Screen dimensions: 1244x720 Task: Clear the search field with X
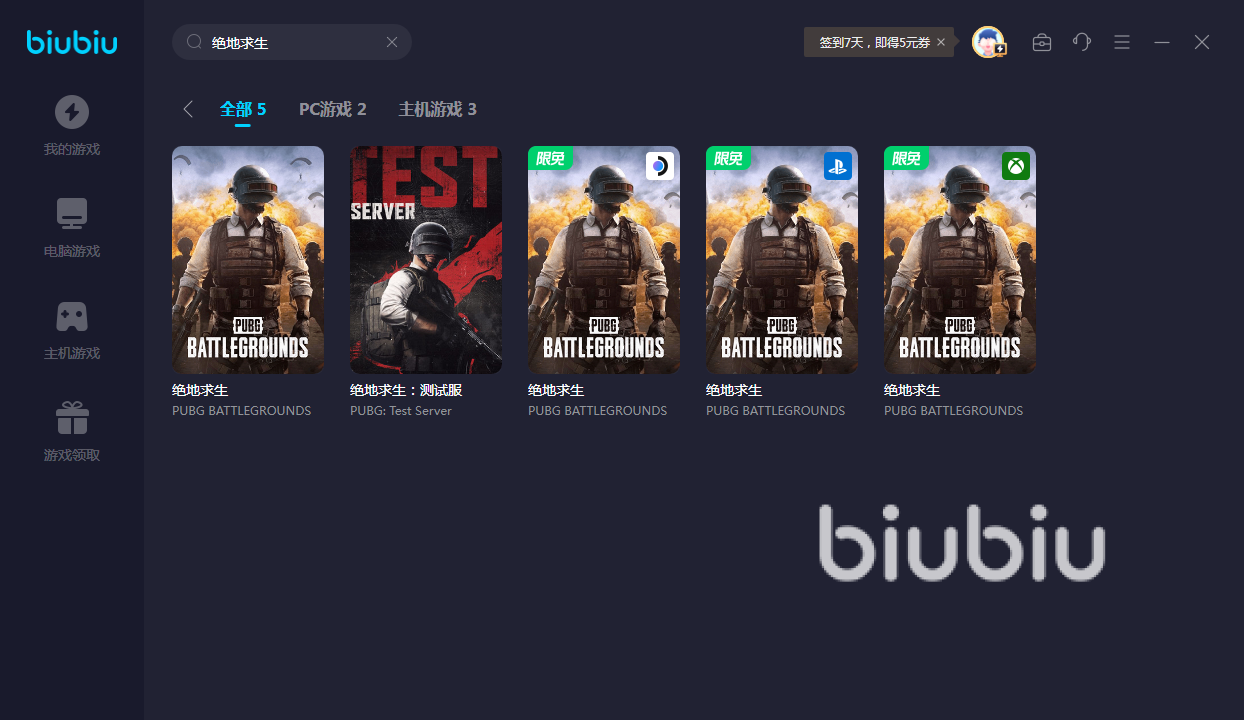(392, 42)
